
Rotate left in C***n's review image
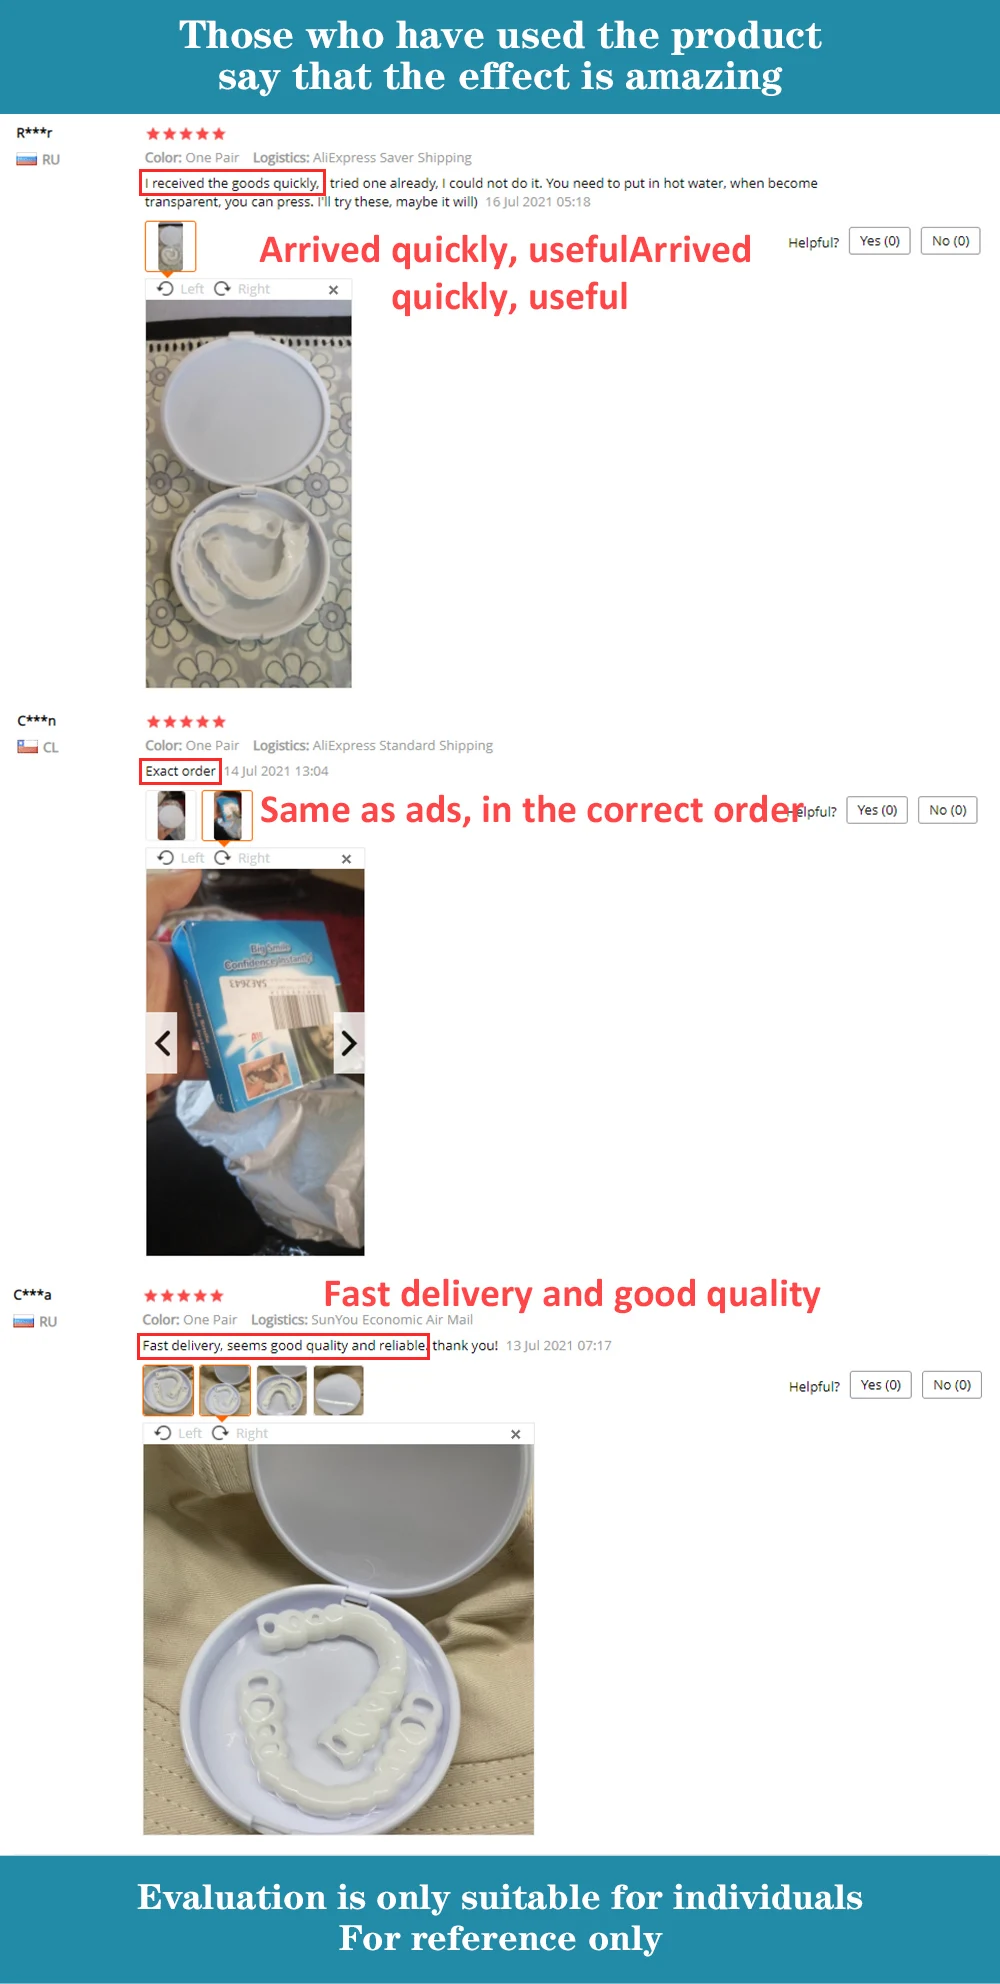click(x=181, y=858)
